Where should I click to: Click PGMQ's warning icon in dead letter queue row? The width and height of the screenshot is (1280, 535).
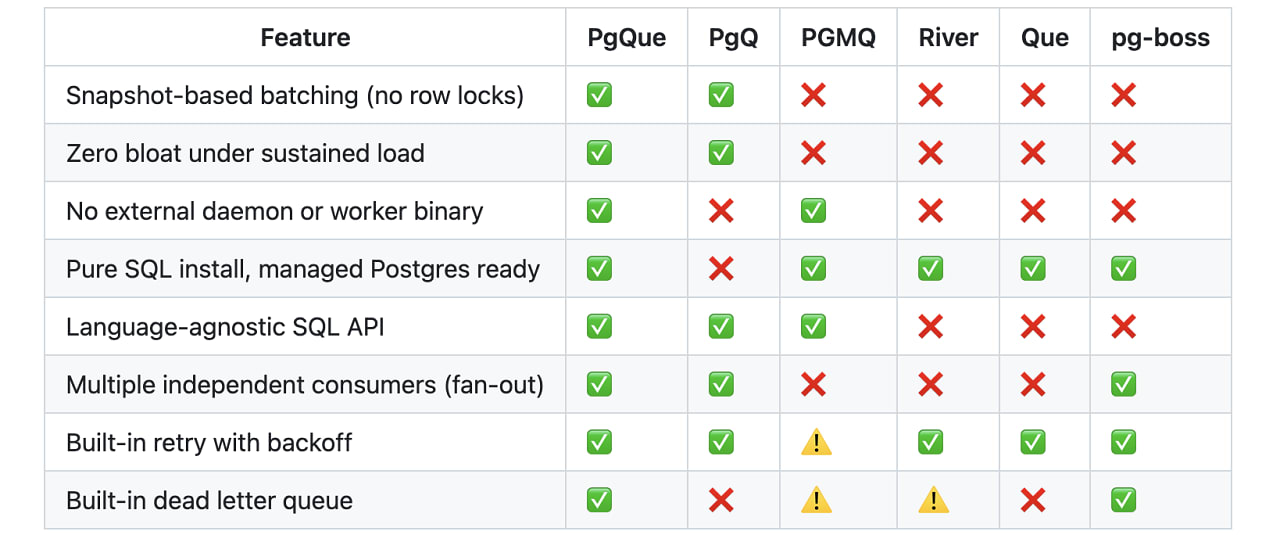[816, 501]
